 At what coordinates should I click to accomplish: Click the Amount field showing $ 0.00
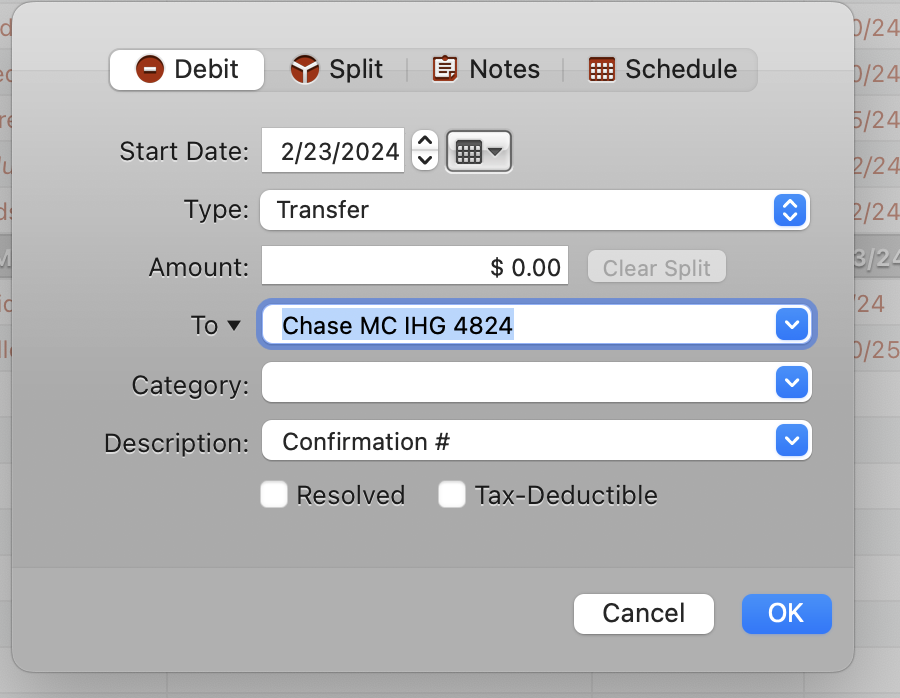[415, 266]
